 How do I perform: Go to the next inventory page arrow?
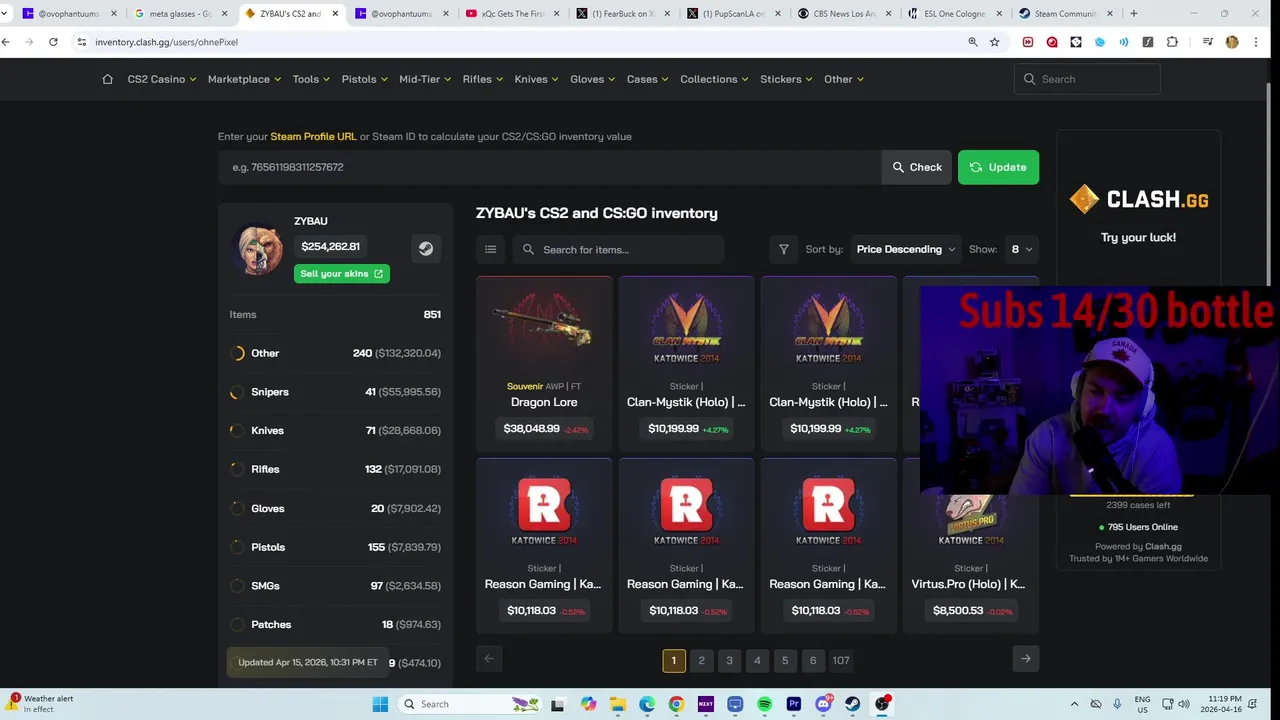pos(1026,658)
